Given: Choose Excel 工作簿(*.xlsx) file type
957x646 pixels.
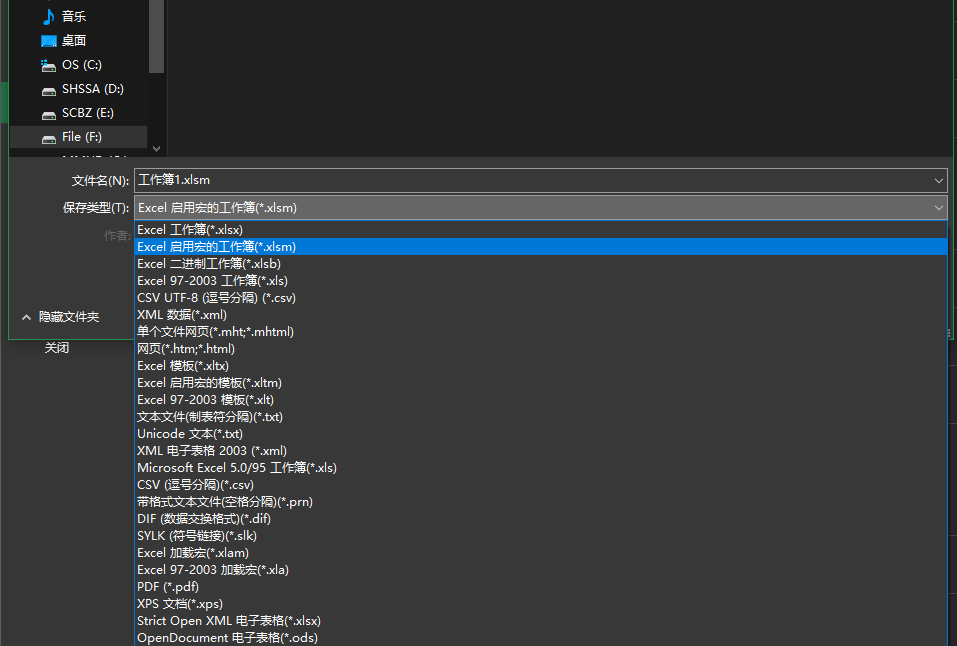Looking at the screenshot, I should tap(541, 230).
